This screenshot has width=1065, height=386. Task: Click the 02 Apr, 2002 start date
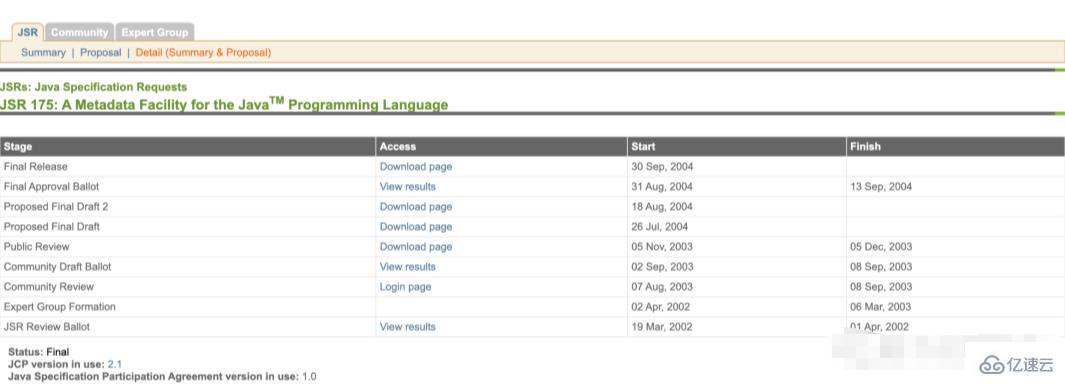pos(661,306)
